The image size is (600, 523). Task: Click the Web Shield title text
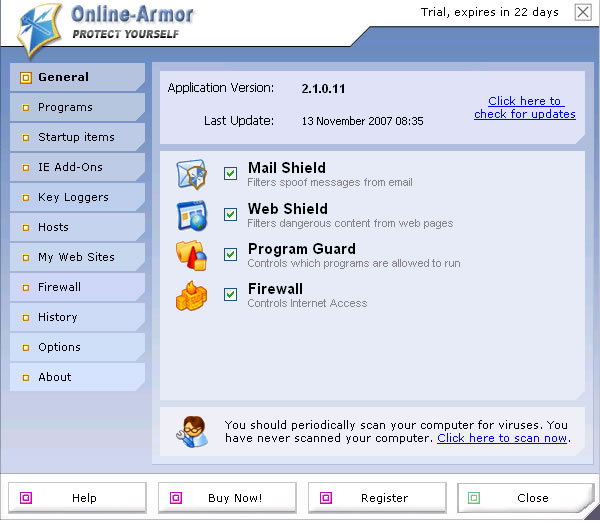tap(288, 209)
